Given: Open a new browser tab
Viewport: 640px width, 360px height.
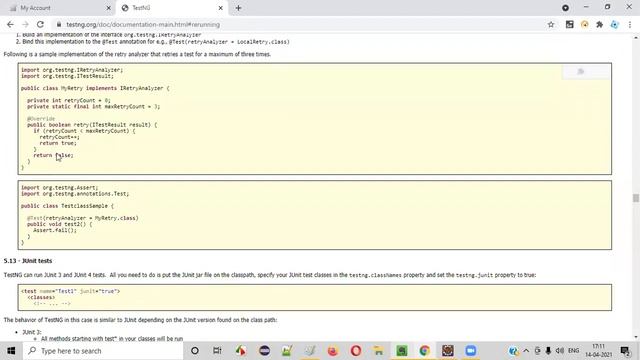Looking at the screenshot, I should (x=238, y=8).
